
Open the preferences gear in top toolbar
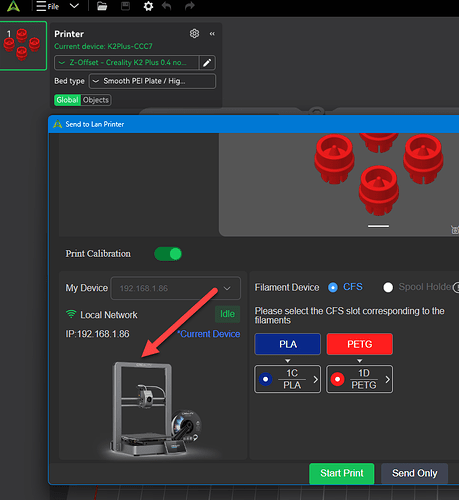148,6
